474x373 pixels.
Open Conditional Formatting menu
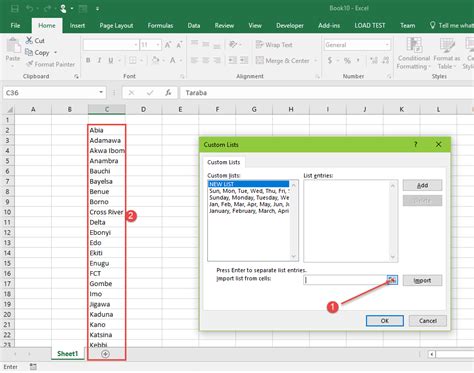point(413,53)
